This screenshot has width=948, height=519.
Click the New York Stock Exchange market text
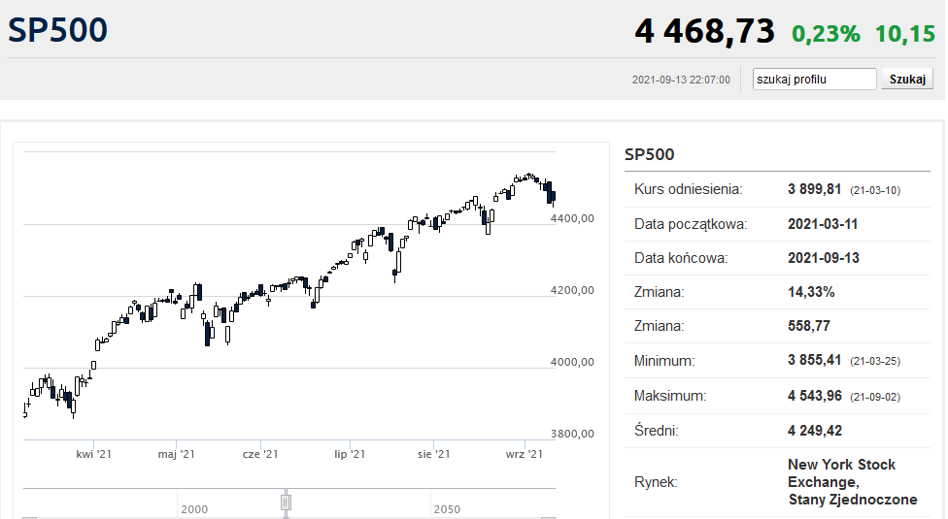[x=841, y=482]
